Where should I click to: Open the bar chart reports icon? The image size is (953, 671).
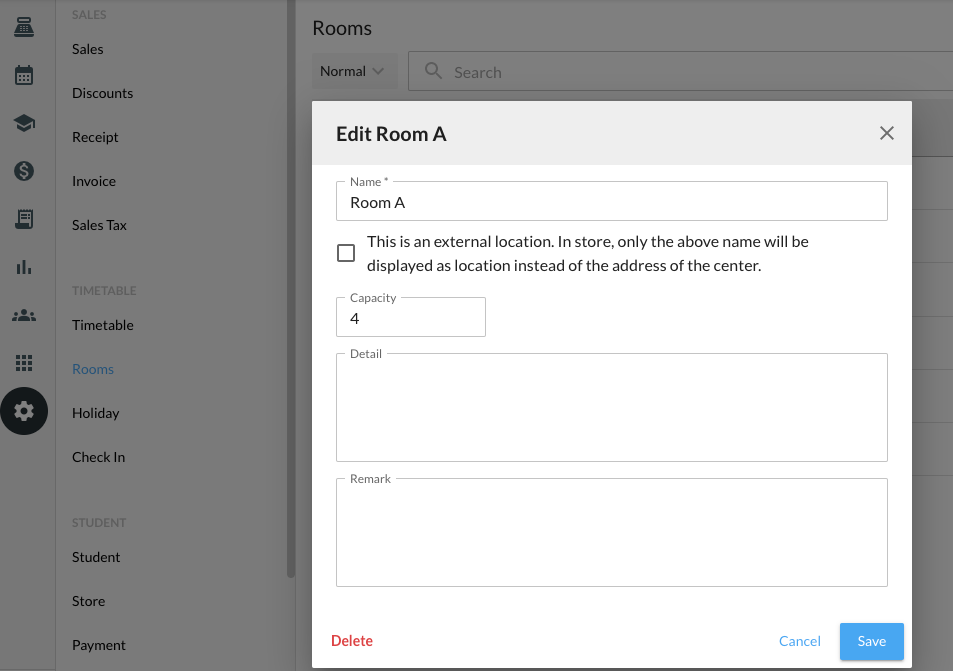(x=24, y=267)
